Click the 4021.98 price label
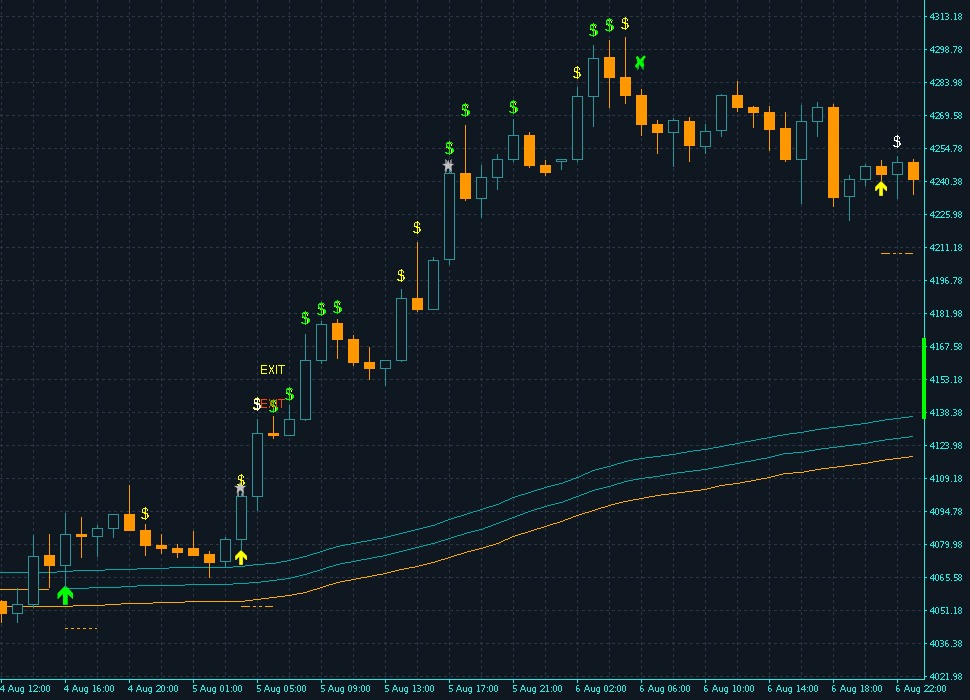Viewport: 970px width, 700px height. click(946, 677)
